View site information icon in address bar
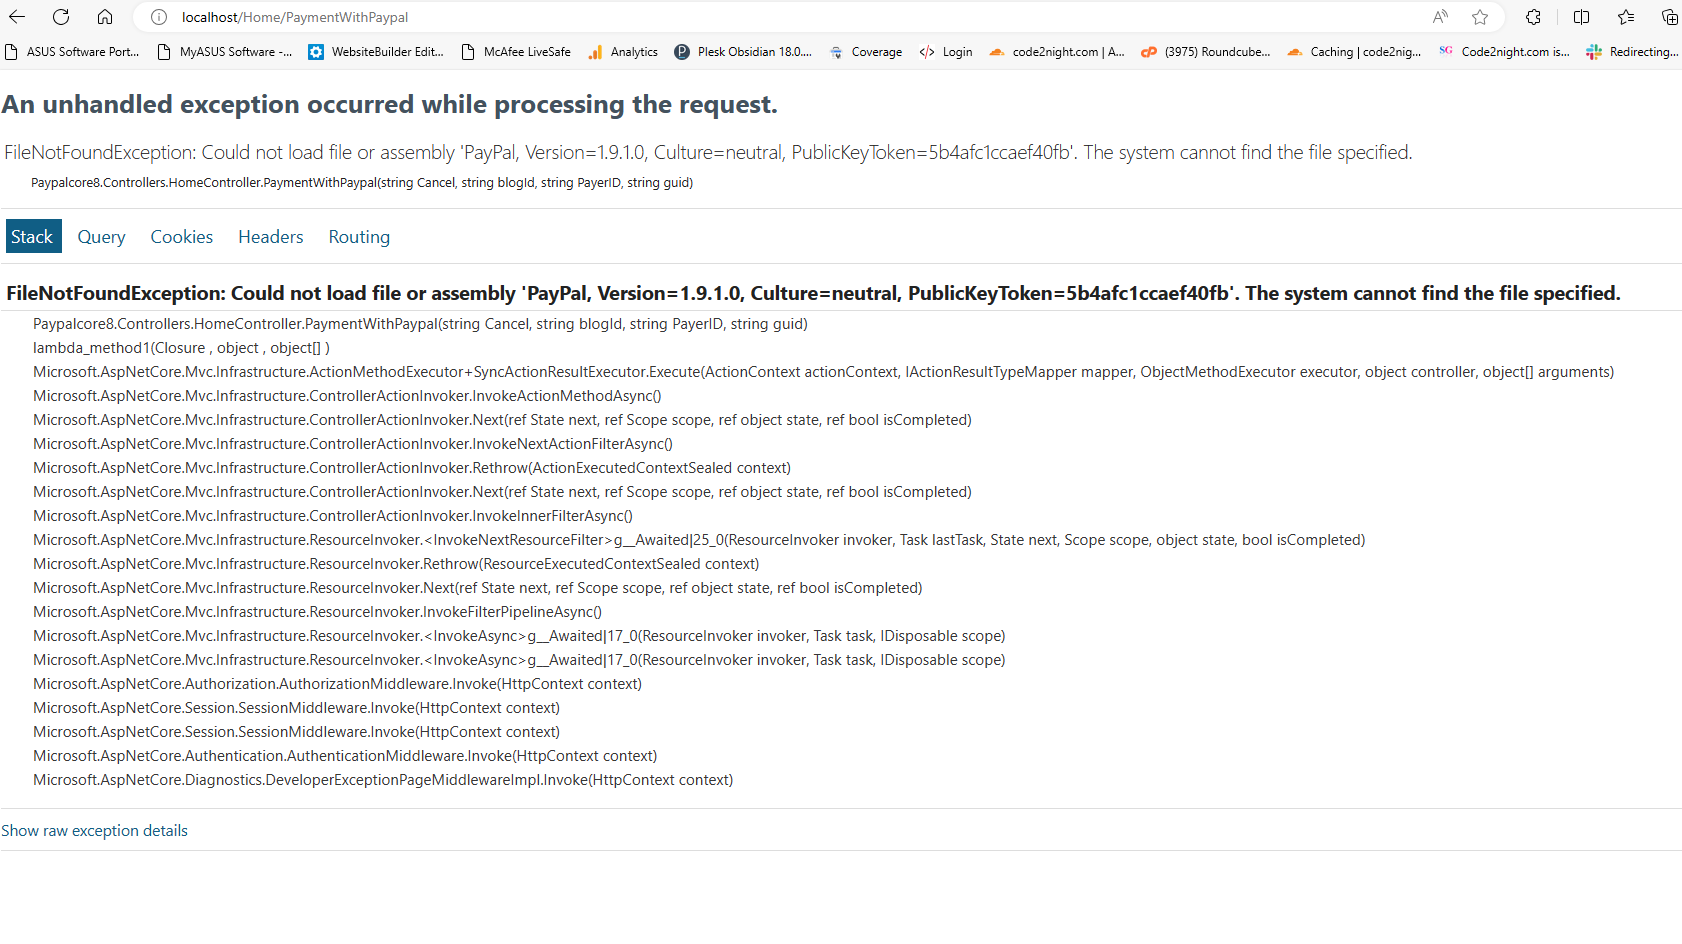 click(158, 17)
